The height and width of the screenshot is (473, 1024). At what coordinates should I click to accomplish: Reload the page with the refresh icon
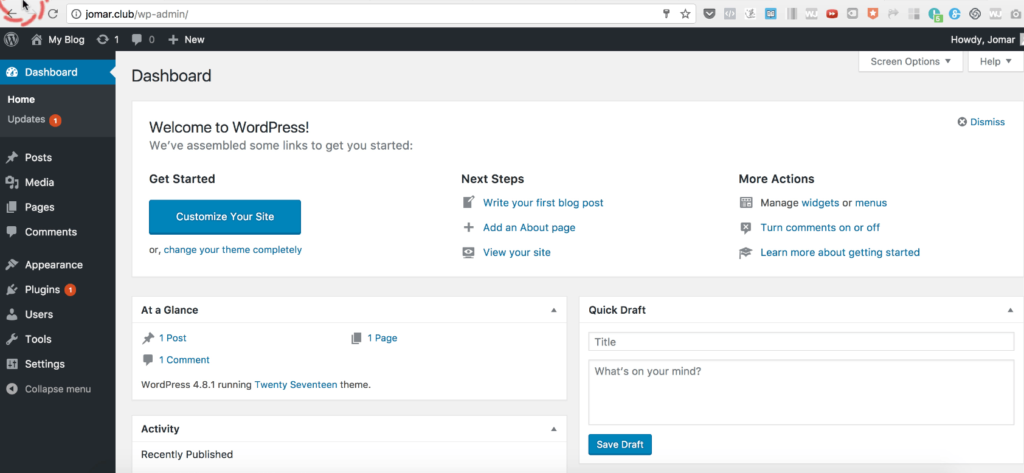click(53, 14)
